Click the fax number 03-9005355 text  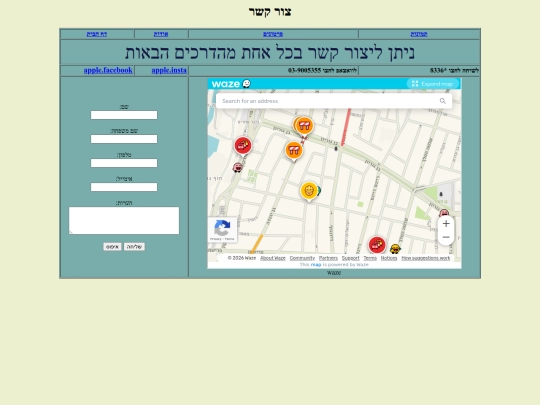[304, 70]
